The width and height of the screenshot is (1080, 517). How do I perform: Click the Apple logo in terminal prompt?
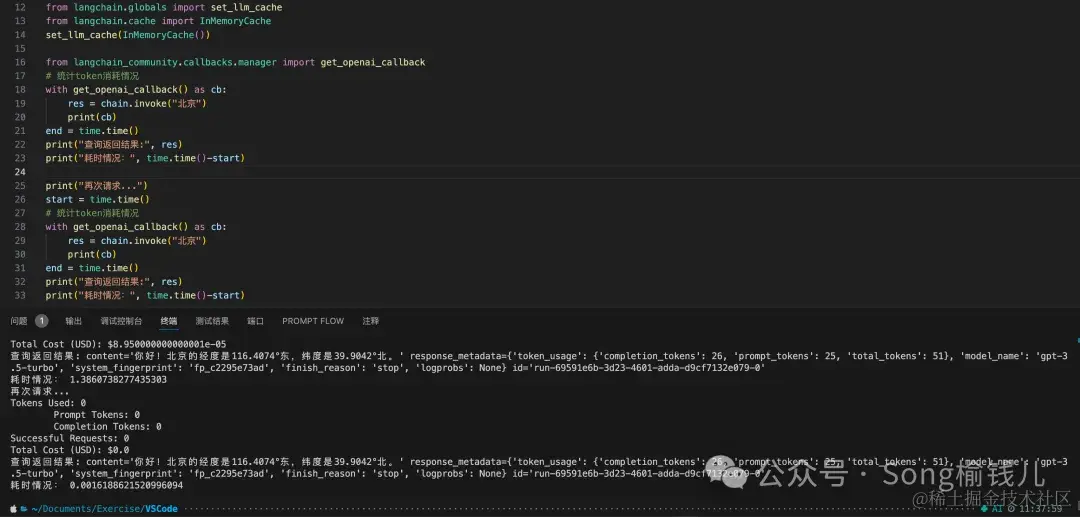pos(13,509)
